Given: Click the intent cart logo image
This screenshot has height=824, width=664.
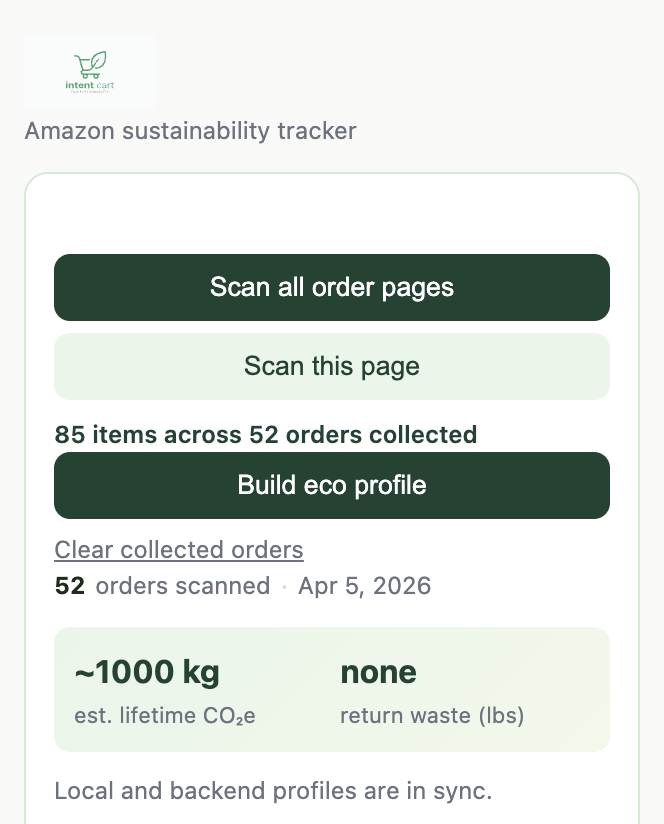Looking at the screenshot, I should tap(90, 72).
